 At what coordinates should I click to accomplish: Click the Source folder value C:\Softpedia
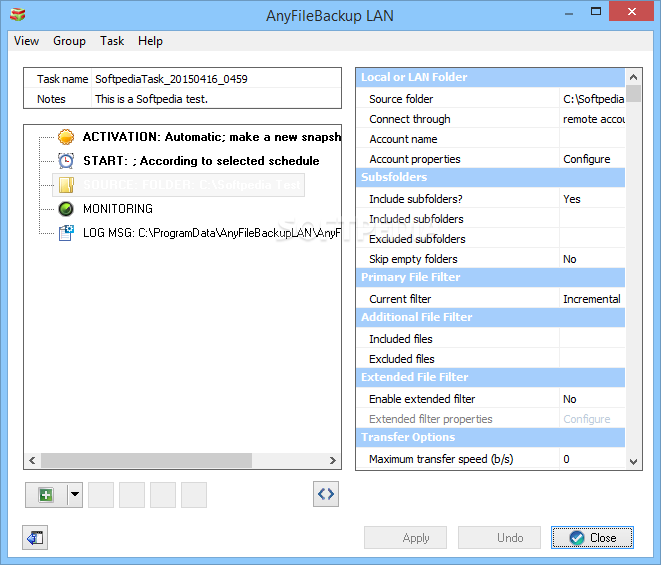click(592, 99)
